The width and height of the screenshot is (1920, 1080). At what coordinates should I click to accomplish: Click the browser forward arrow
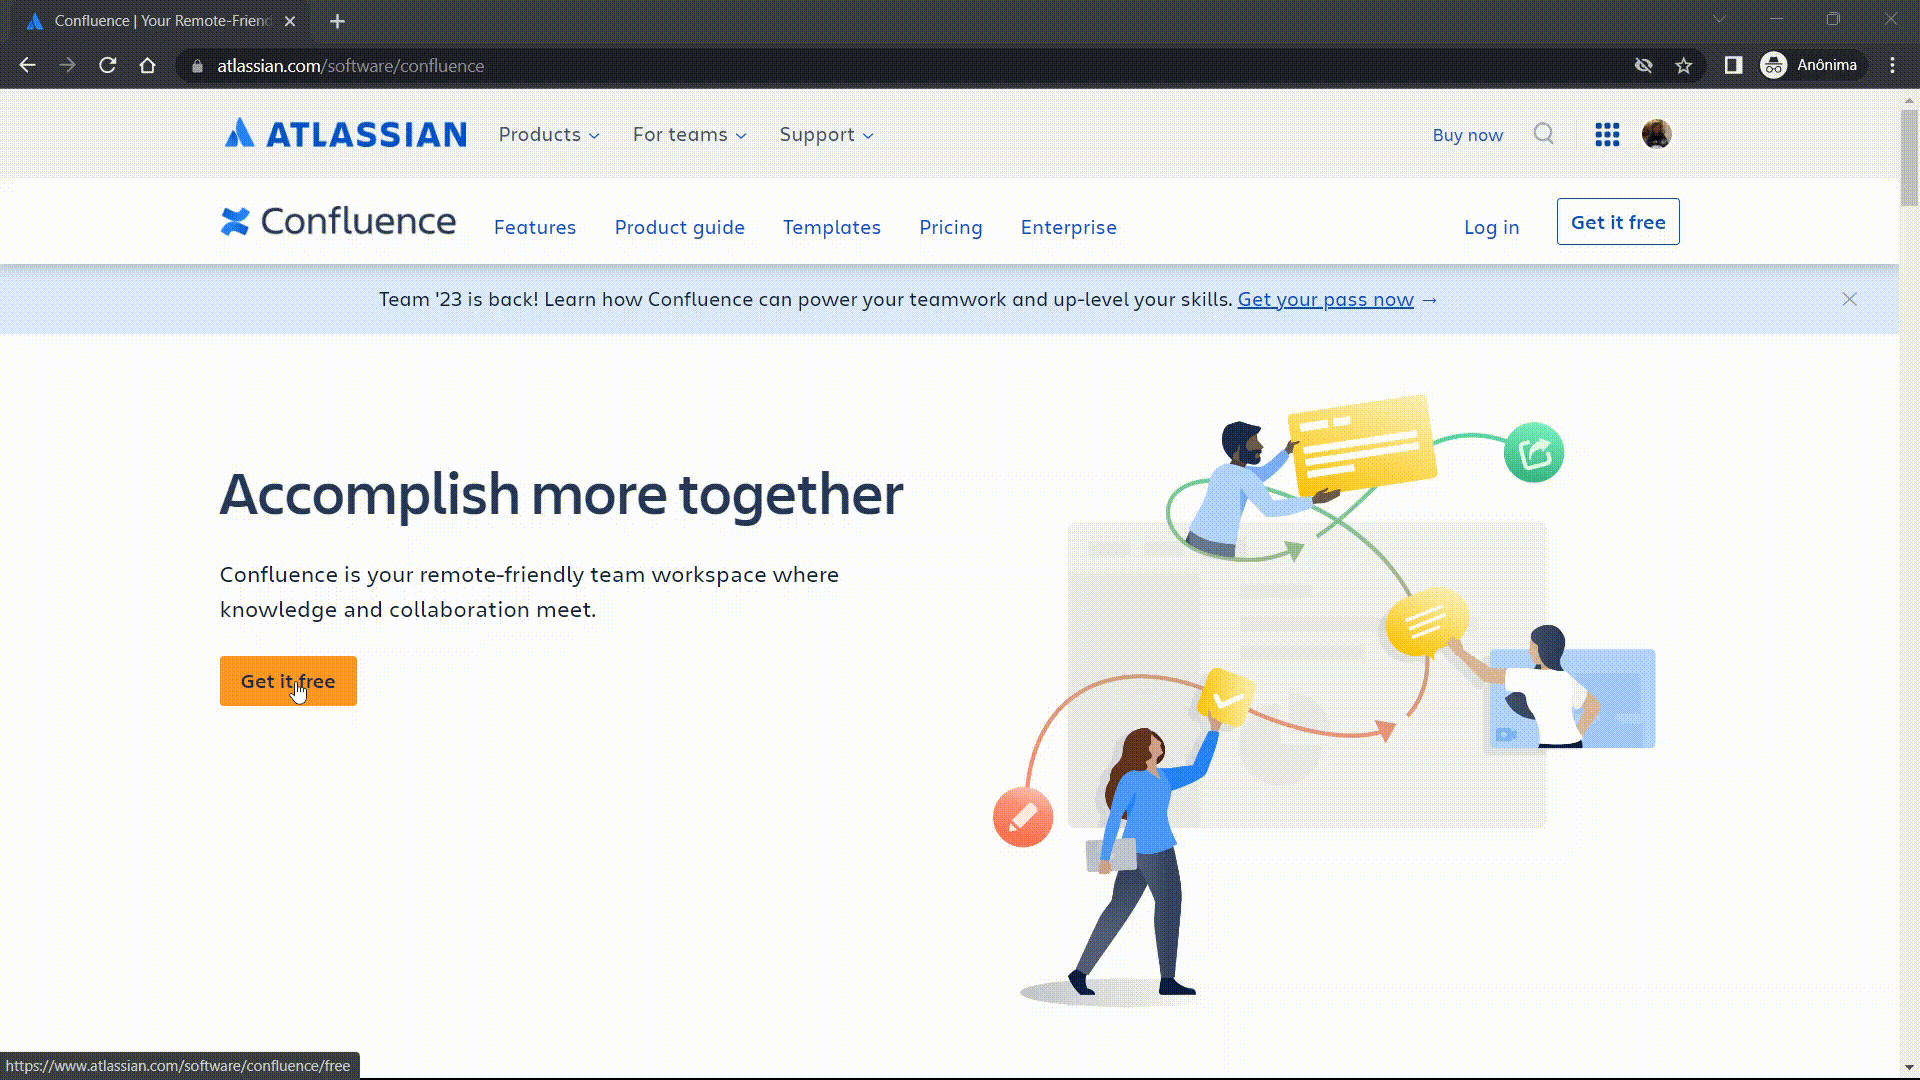pos(67,65)
